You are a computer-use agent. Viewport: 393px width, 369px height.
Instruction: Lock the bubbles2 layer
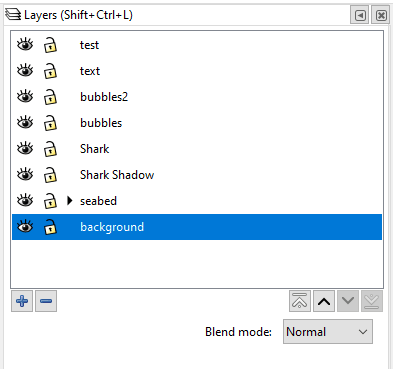(50, 97)
